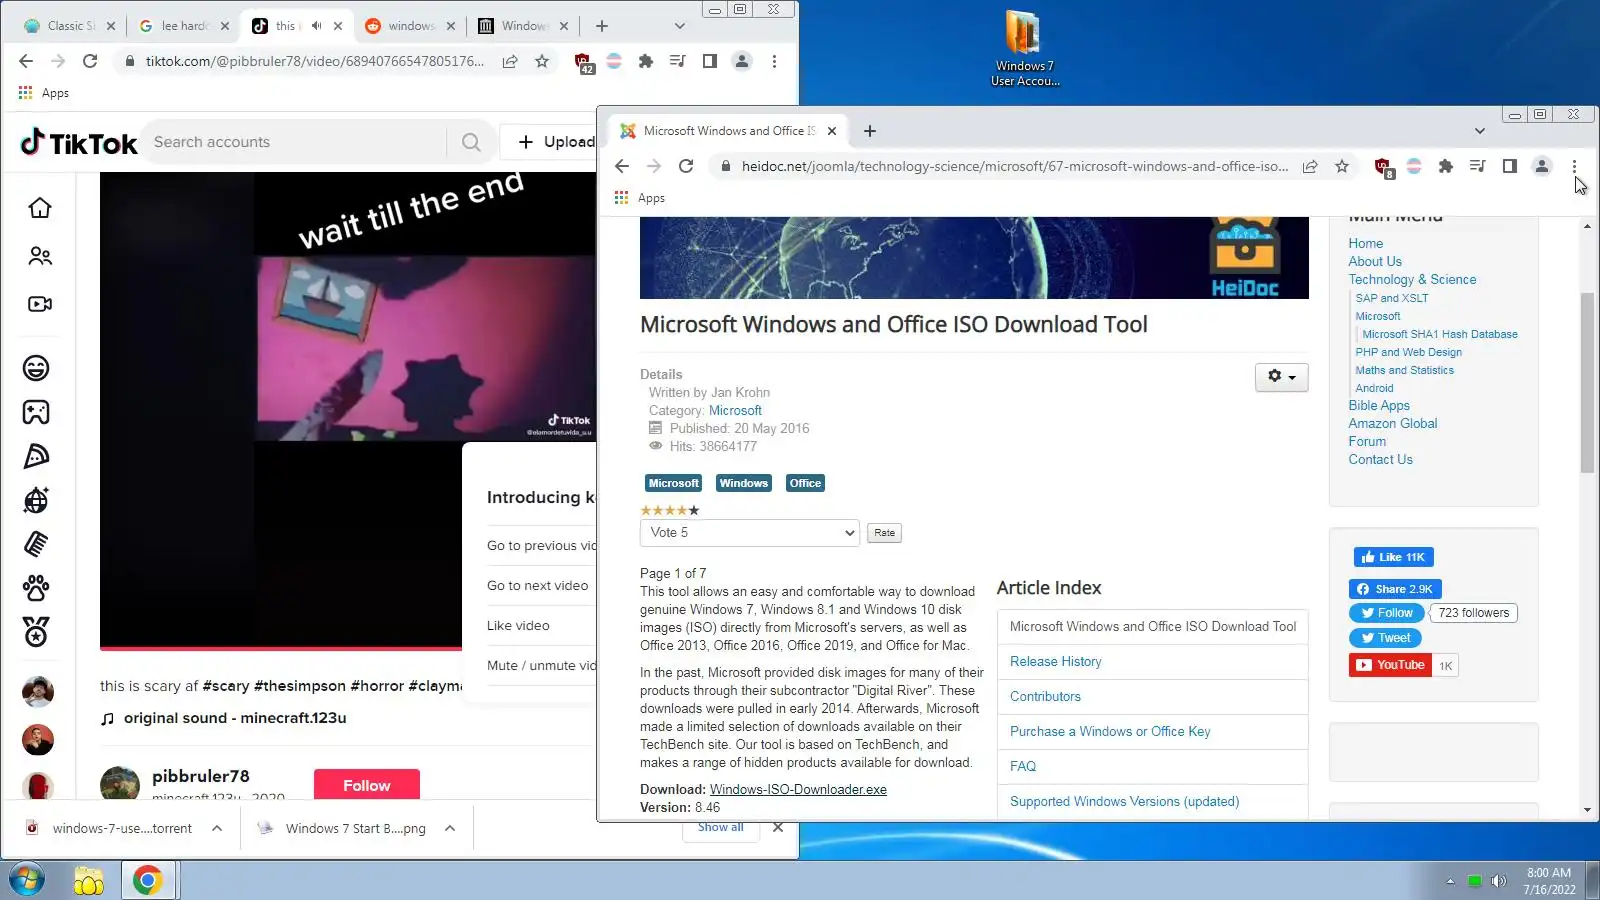1600x900 pixels.
Task: Click the HeiDoc page vertical scrollbar thumb
Action: click(x=1587, y=382)
